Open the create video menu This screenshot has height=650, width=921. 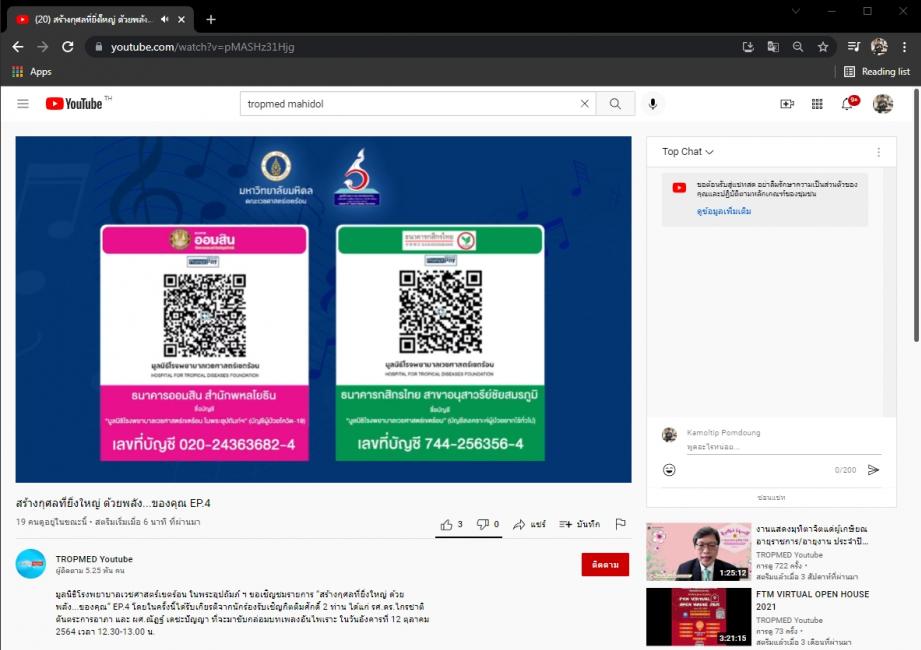click(787, 104)
